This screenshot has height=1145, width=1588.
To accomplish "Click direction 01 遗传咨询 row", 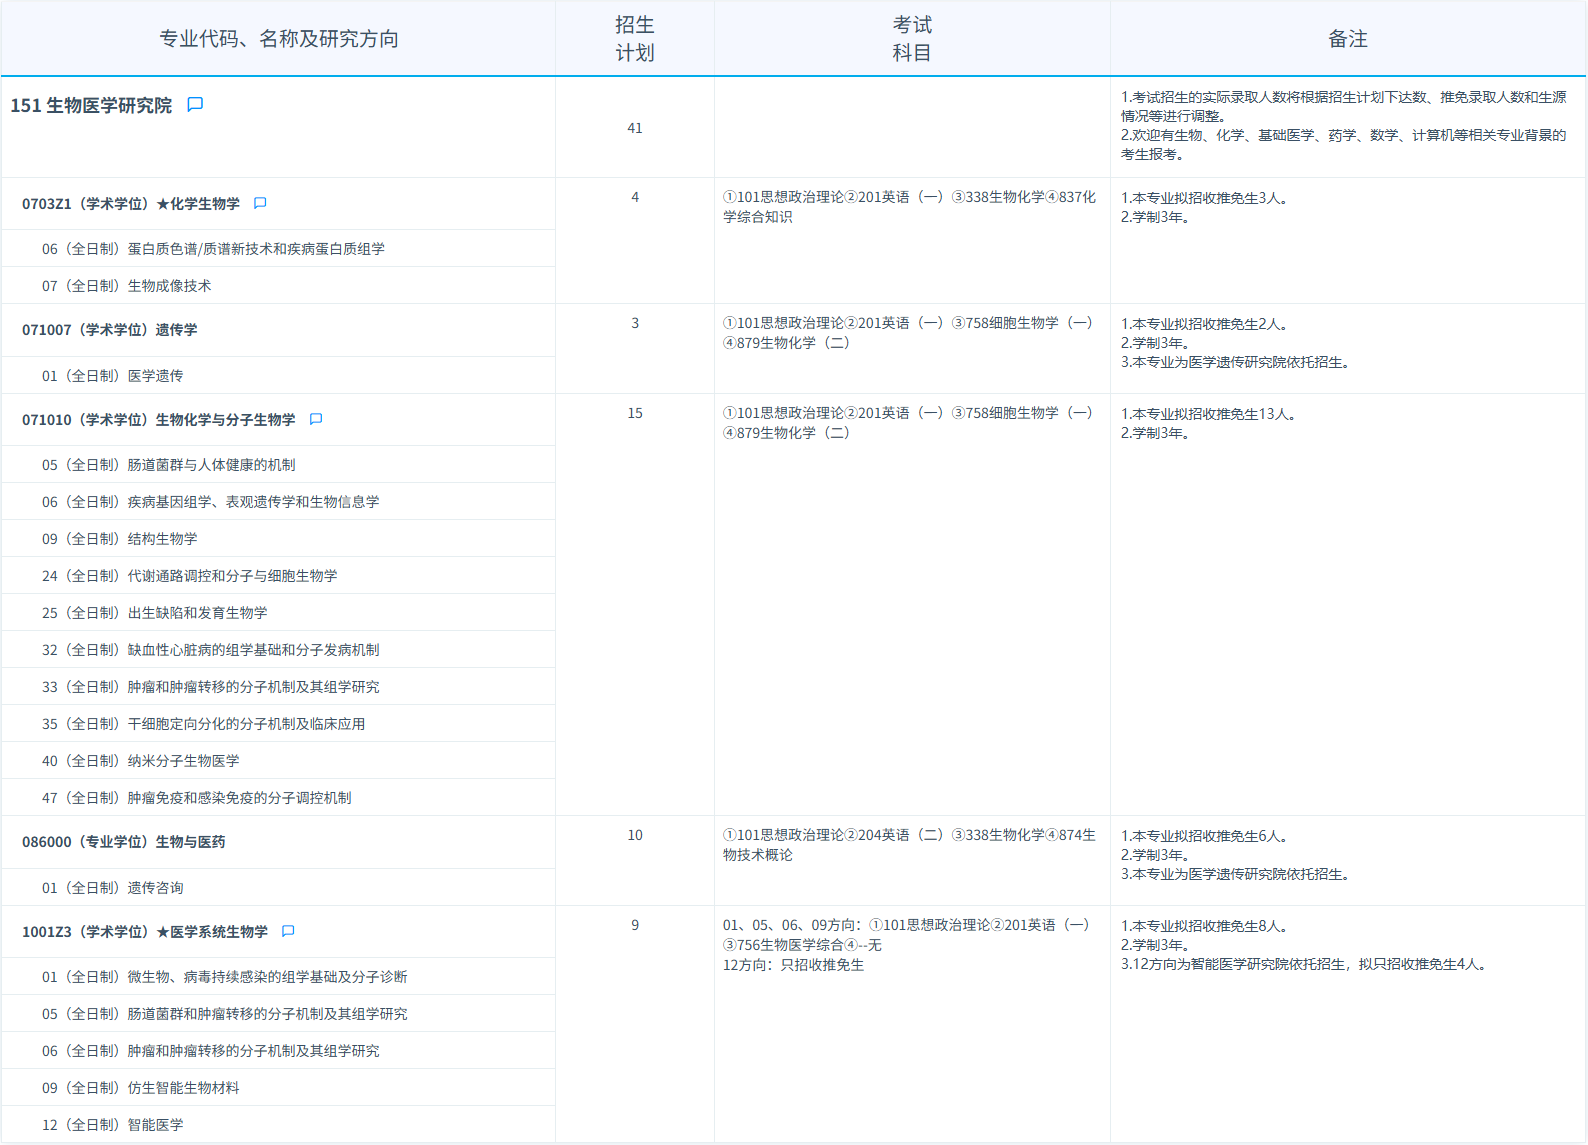I will [113, 888].
